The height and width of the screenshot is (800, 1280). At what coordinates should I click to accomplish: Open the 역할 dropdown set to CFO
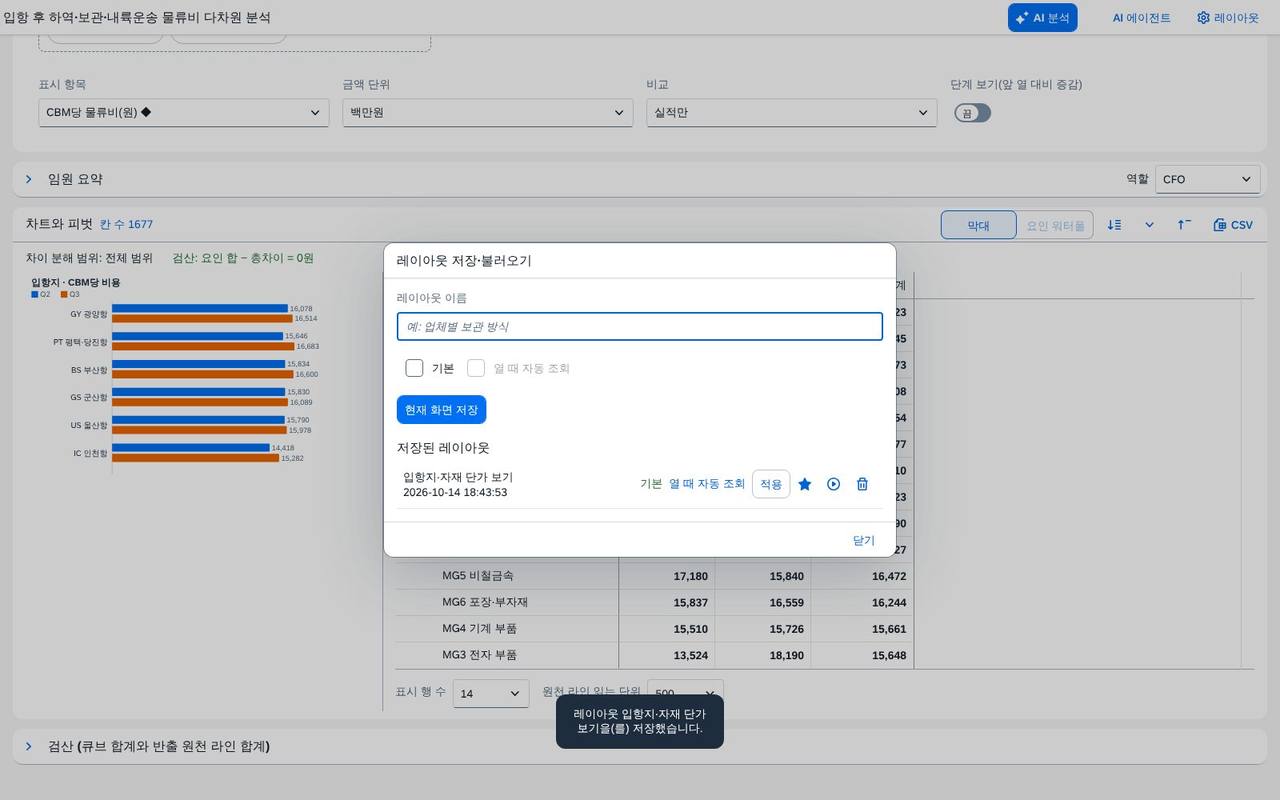1208,179
